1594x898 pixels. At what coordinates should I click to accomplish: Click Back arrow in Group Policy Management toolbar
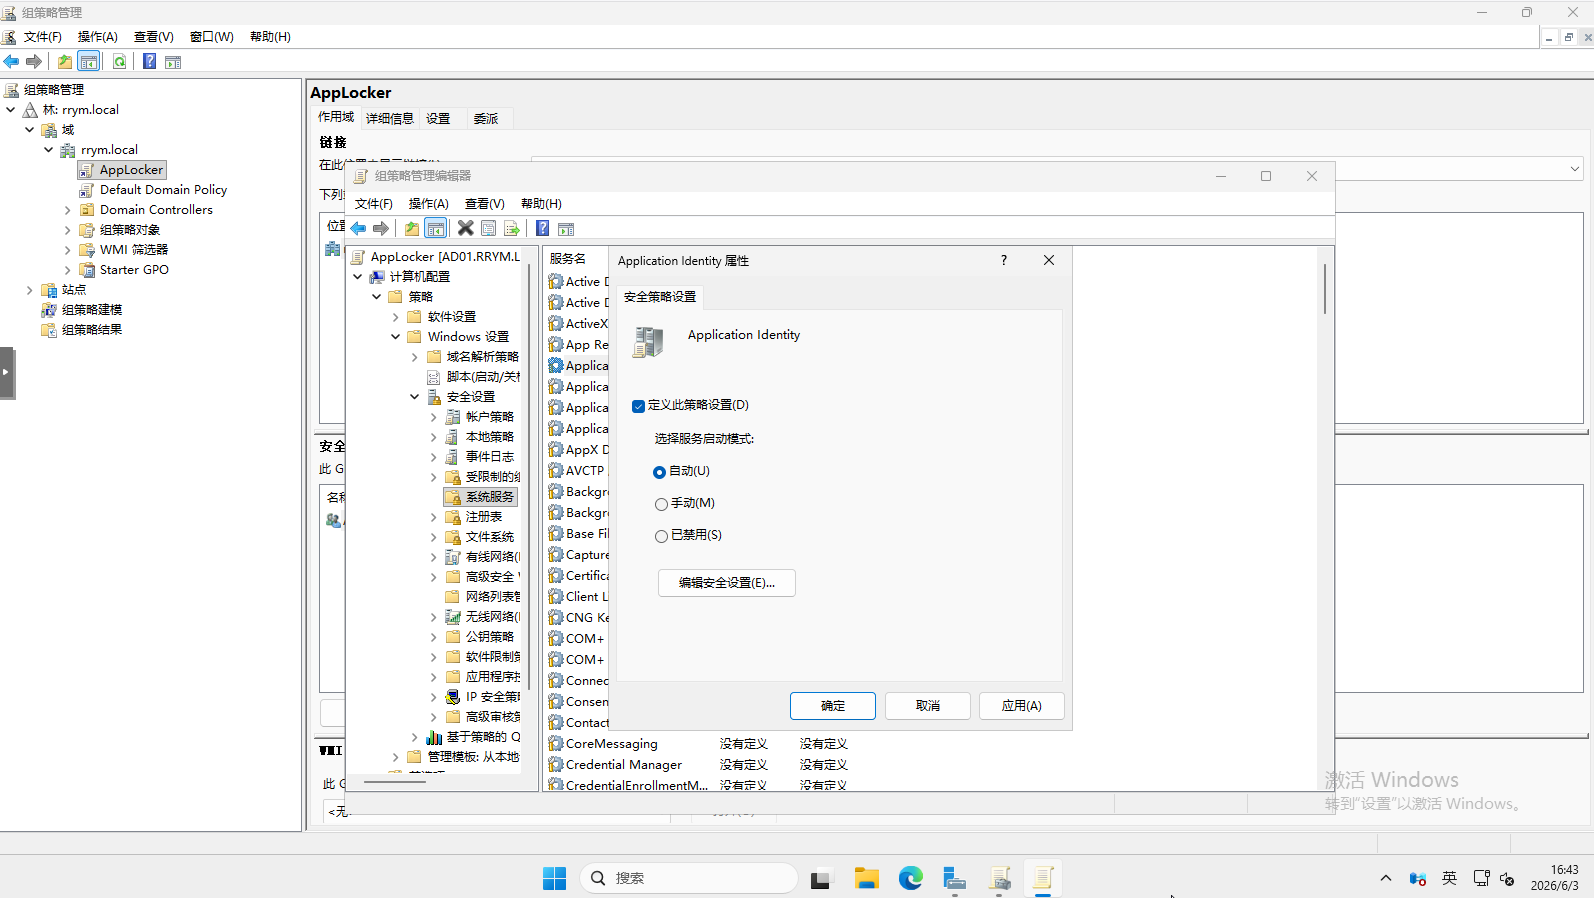point(11,62)
